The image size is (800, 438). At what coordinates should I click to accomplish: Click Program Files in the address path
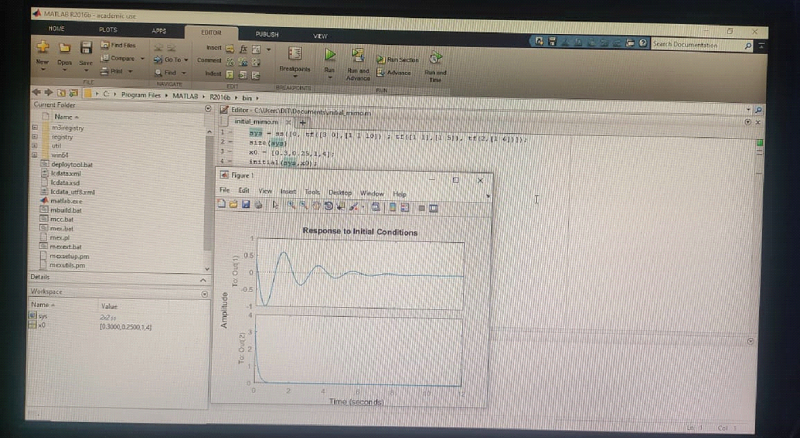click(140, 95)
